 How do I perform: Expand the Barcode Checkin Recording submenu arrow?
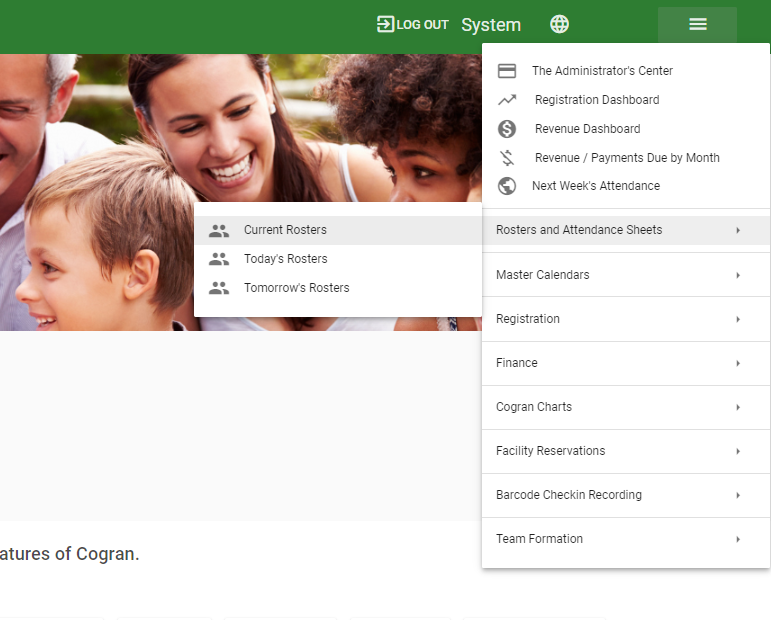738,495
